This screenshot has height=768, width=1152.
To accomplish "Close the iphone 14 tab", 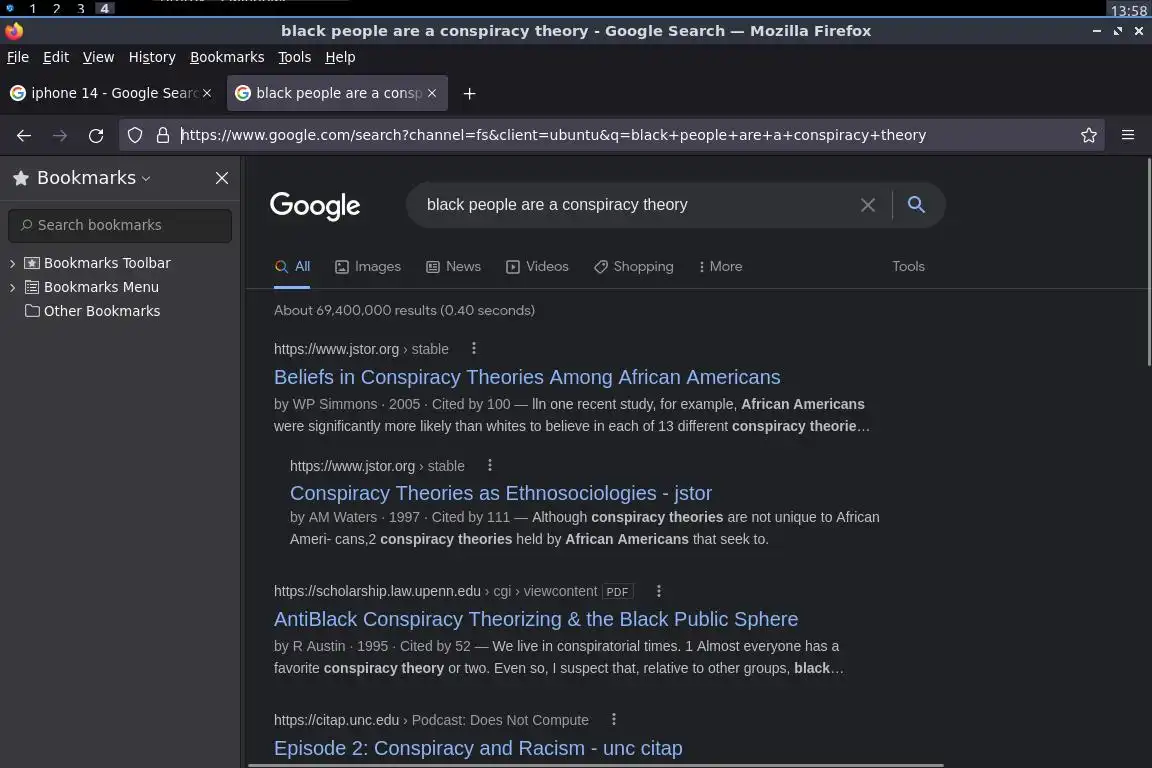I will click(207, 93).
